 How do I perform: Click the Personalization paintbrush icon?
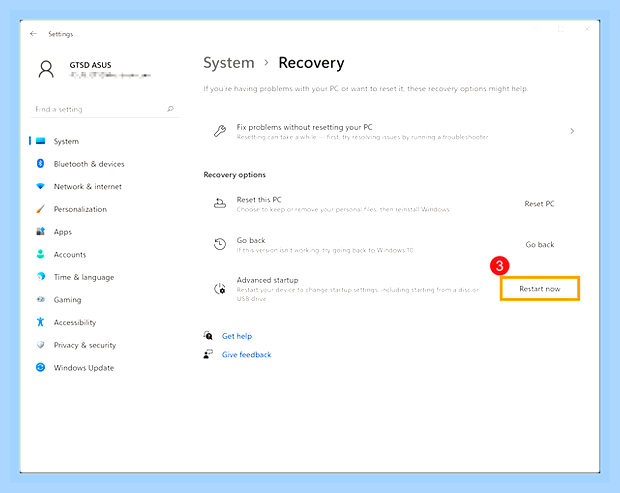pyautogui.click(x=40, y=209)
